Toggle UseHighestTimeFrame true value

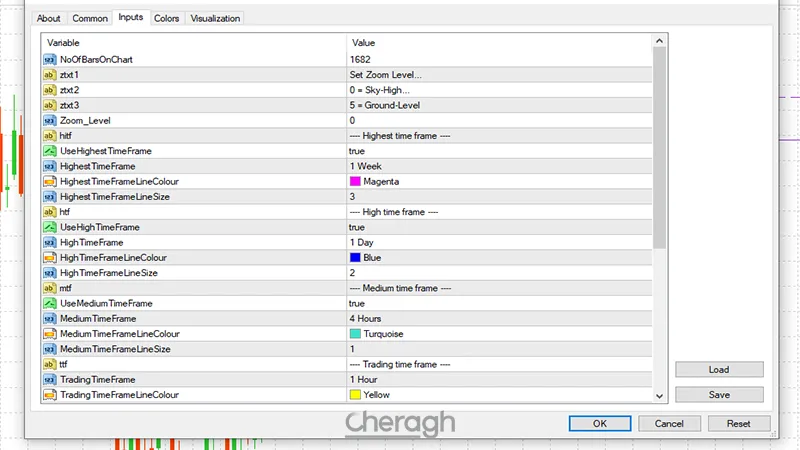pyautogui.click(x=357, y=151)
